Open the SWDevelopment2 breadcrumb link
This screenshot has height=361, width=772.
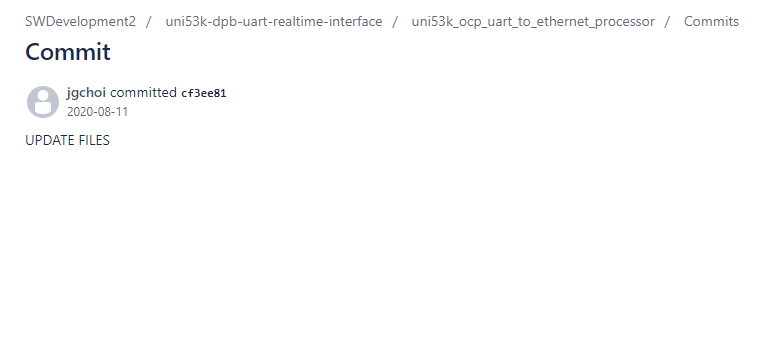click(x=80, y=22)
